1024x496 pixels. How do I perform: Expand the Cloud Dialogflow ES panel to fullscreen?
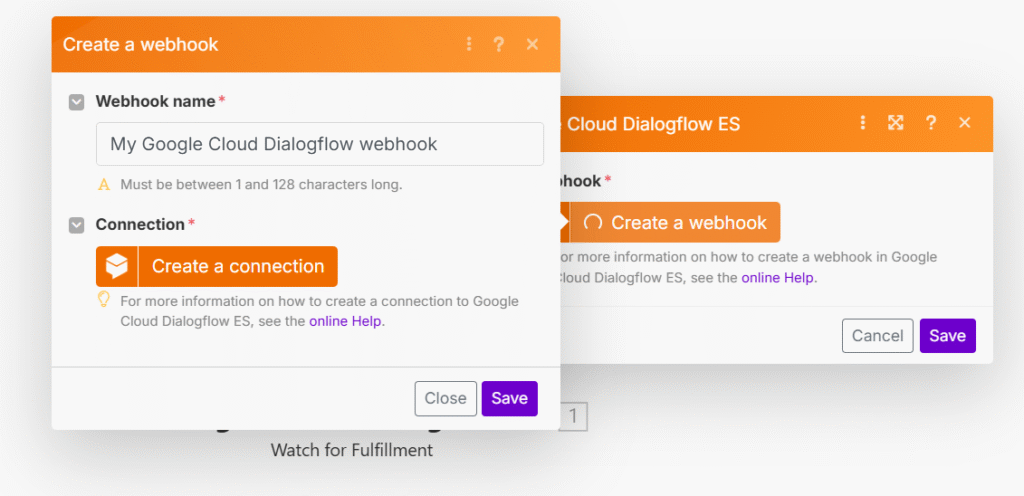tap(896, 123)
